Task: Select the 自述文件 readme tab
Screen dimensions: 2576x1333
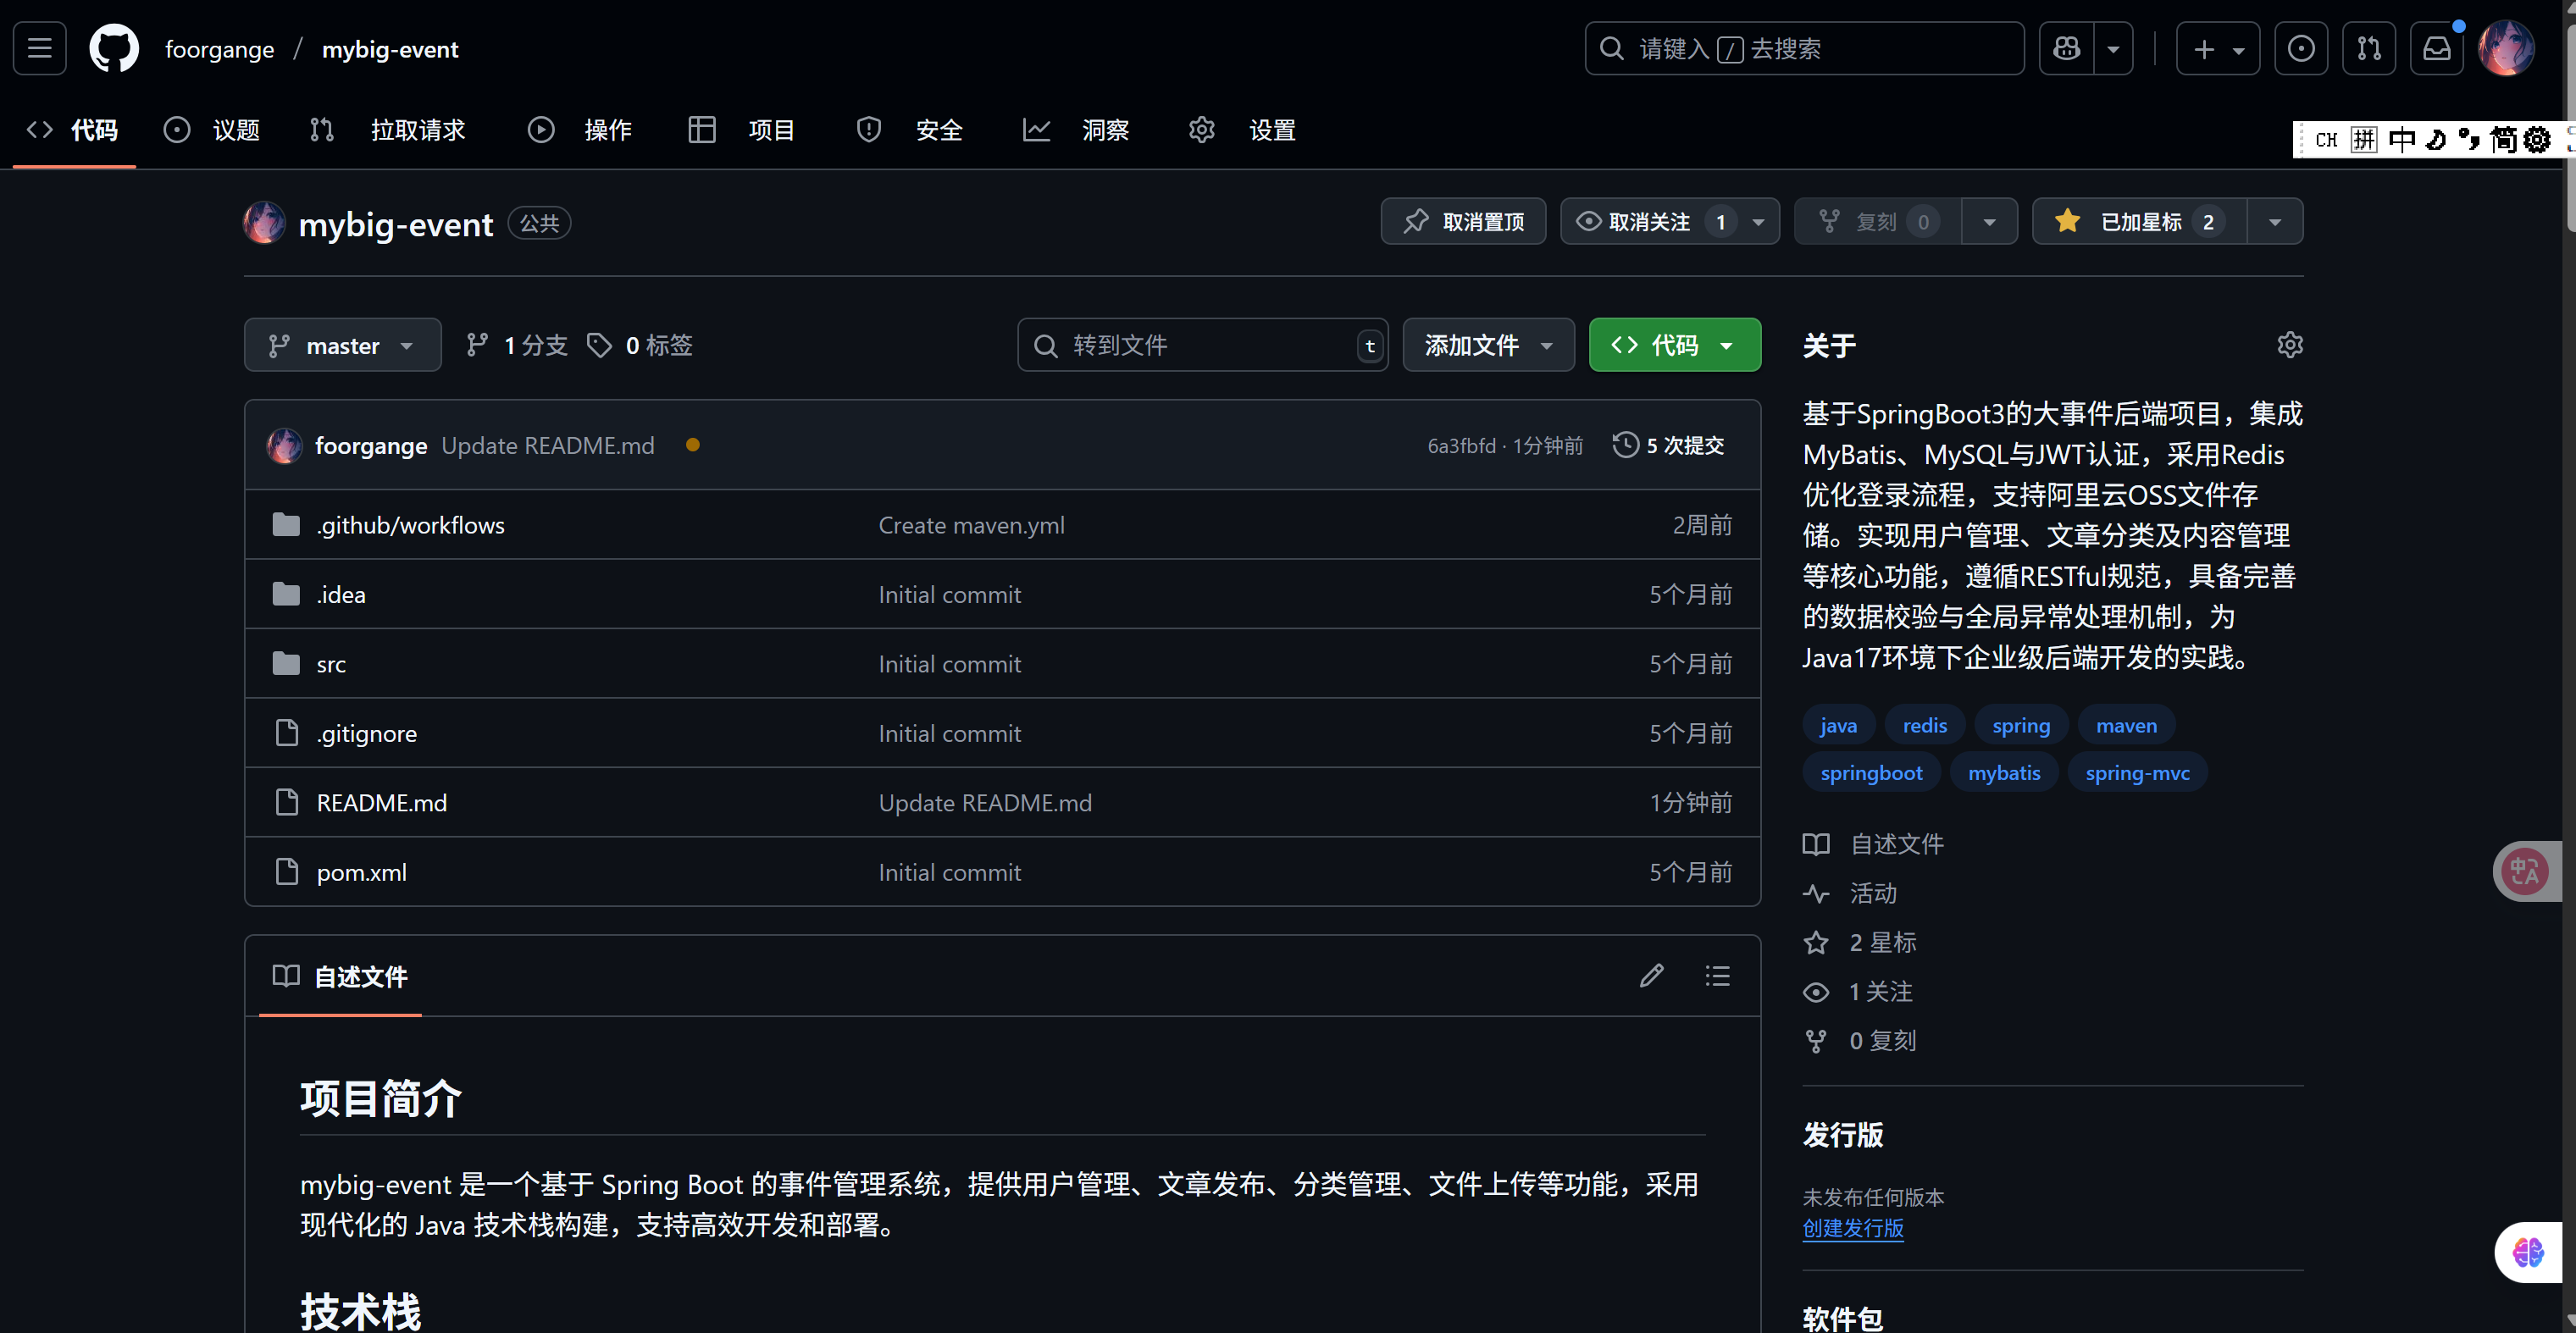Action: point(340,976)
